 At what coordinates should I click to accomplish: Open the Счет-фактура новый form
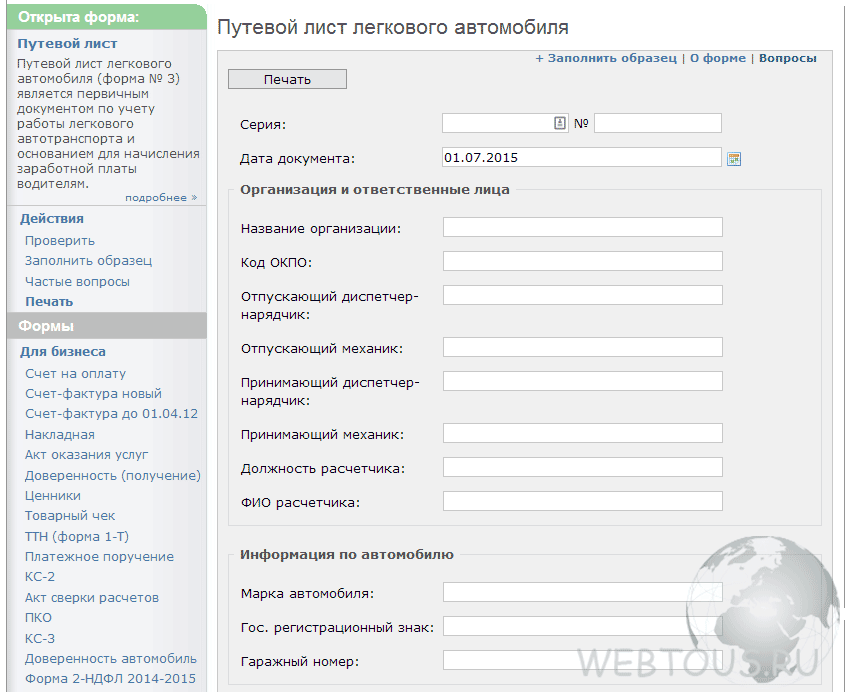(x=93, y=394)
